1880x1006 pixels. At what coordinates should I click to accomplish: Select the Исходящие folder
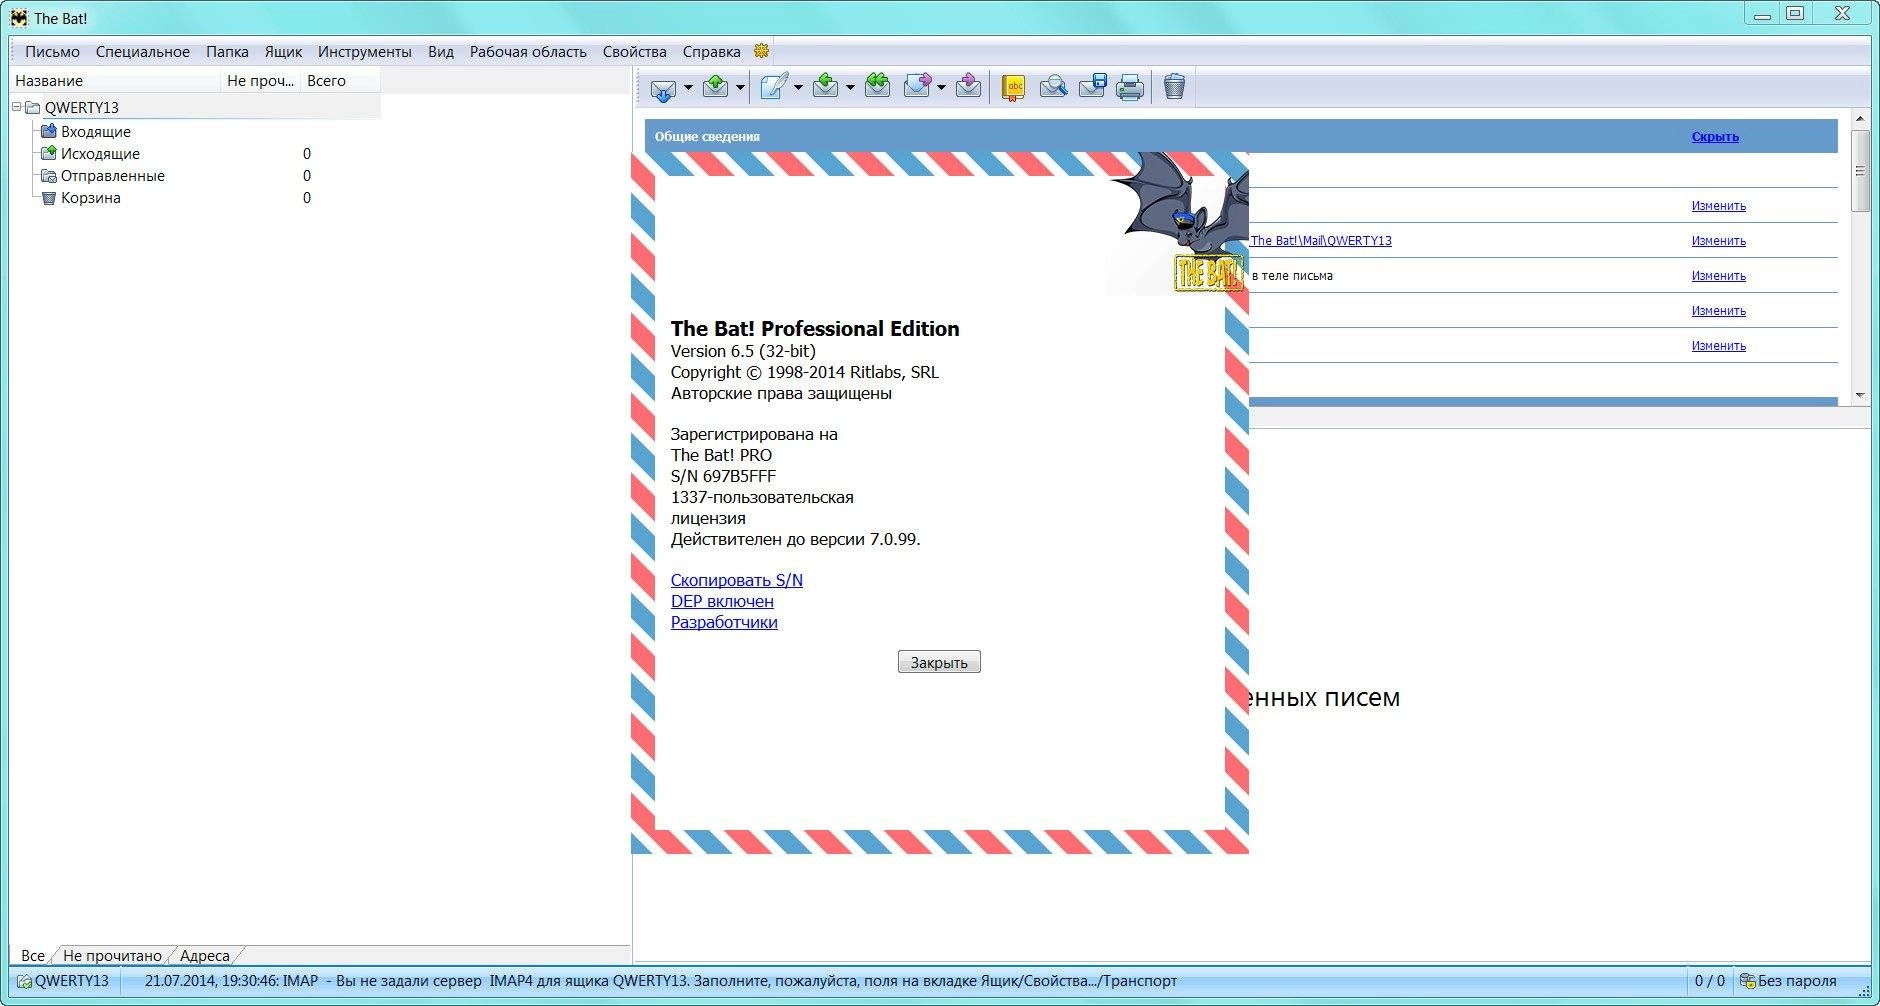point(100,154)
